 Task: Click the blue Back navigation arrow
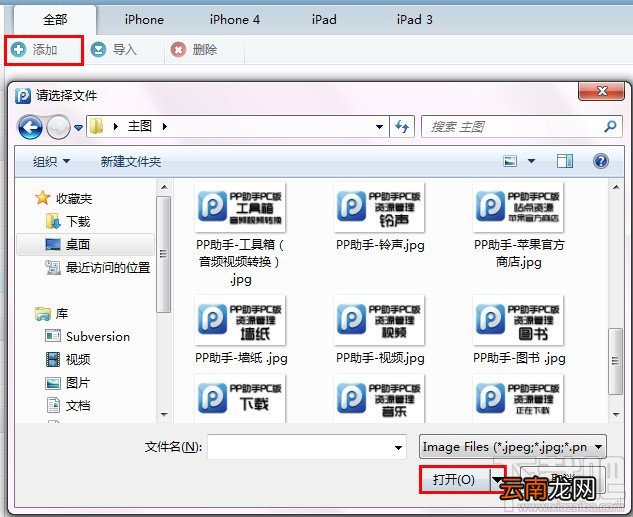(31, 127)
